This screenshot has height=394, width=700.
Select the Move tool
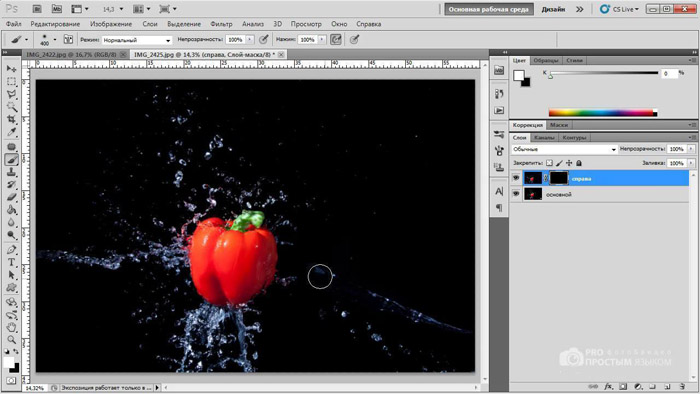tap(12, 69)
